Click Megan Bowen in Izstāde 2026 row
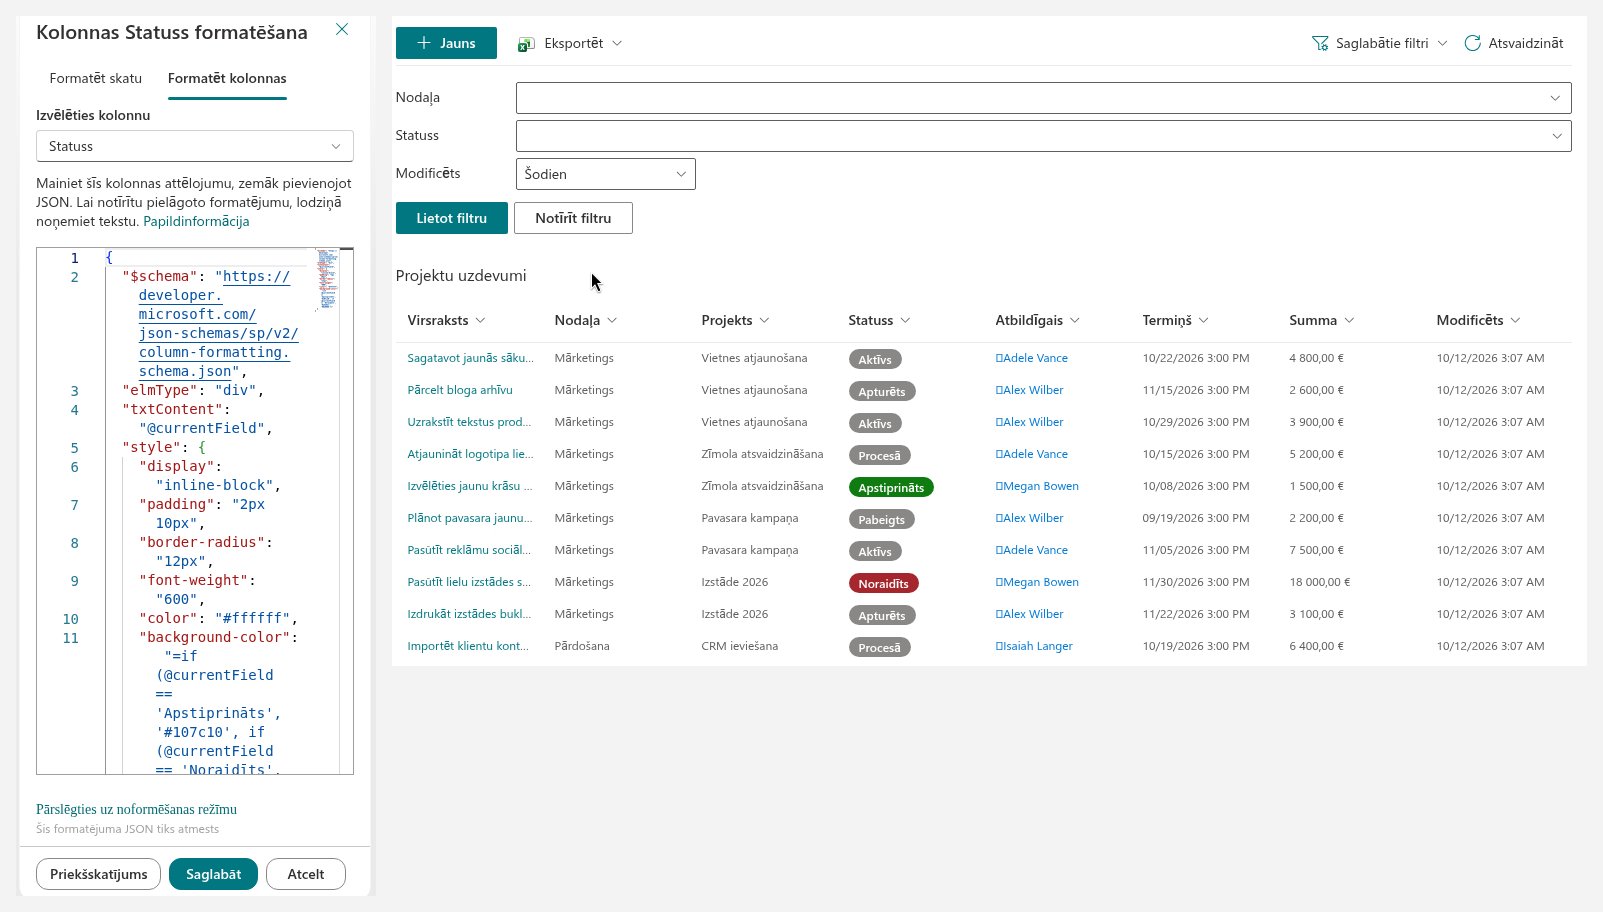Viewport: 1603px width, 912px height. tap(1037, 582)
